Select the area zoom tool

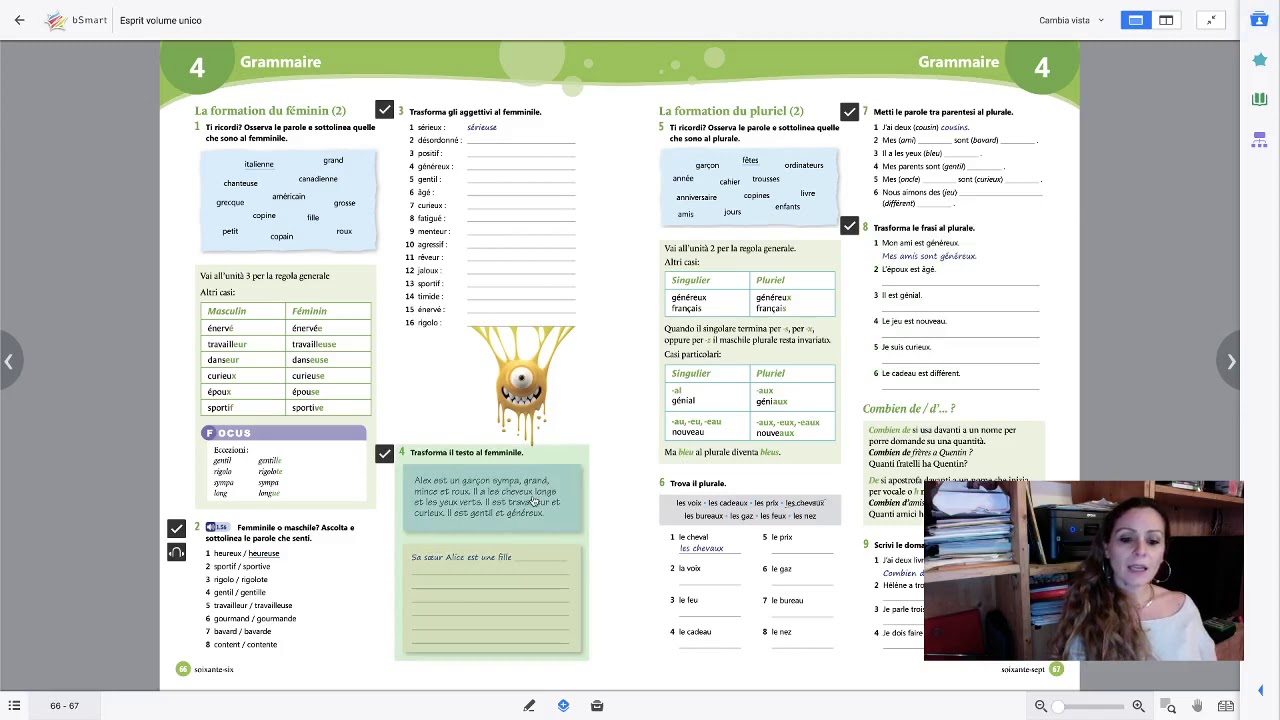(1168, 706)
